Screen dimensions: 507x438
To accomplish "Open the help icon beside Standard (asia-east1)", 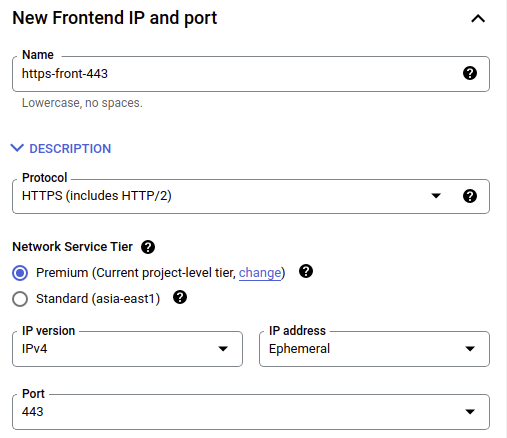I will tap(180, 297).
